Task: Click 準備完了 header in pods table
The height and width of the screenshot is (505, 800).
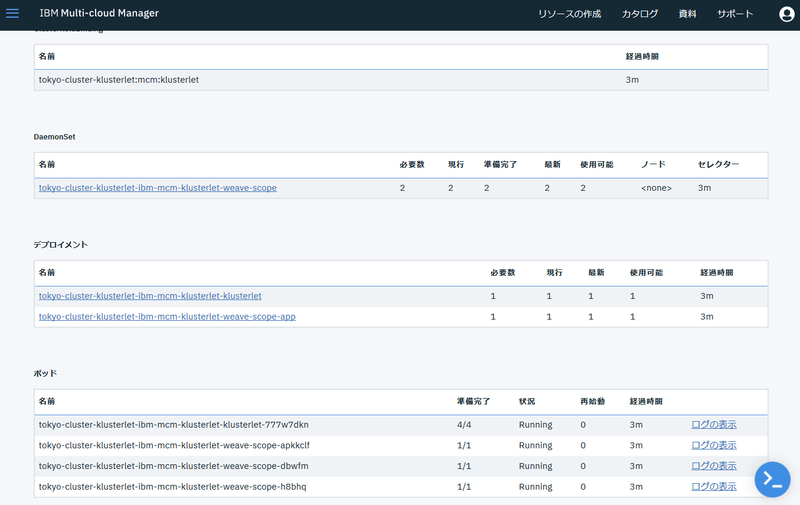Action: pyautogui.click(x=473, y=401)
